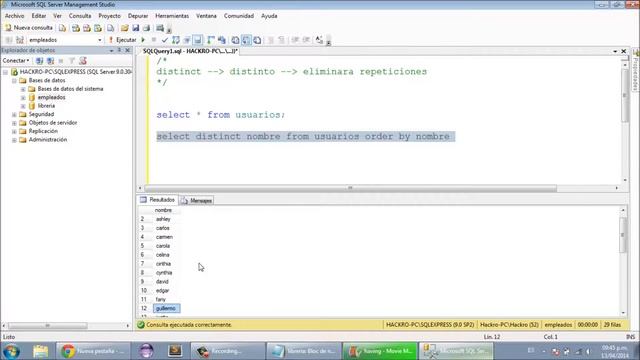Click the Object Explorer connect icon
Screen dimensions: 640x360
[x=39, y=61]
